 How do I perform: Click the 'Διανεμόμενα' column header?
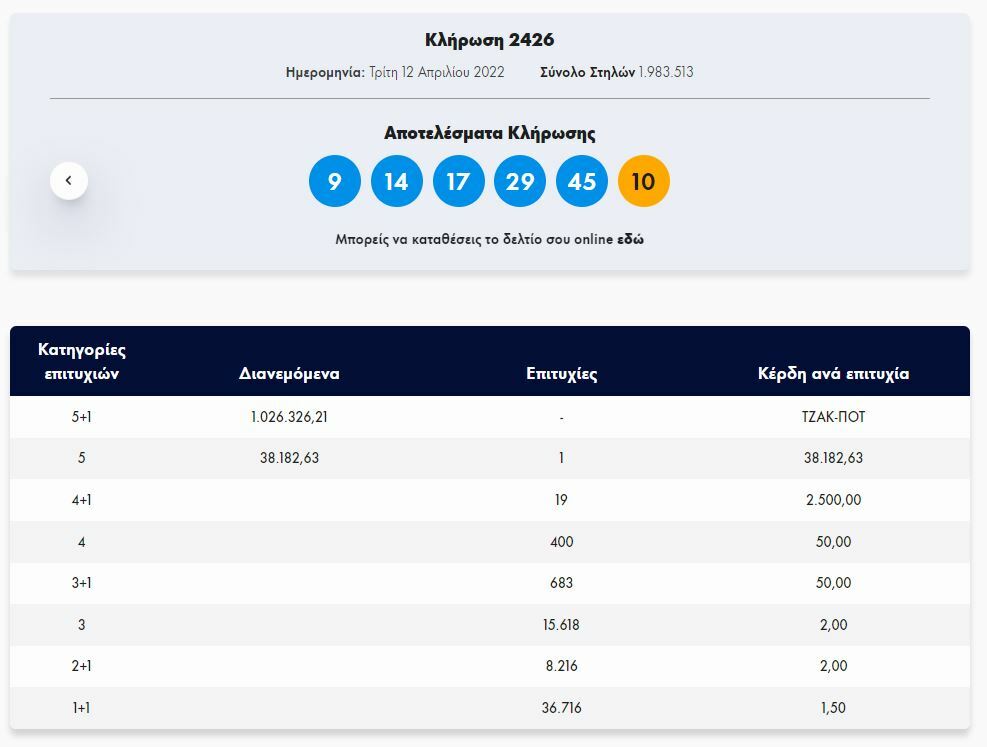click(289, 374)
